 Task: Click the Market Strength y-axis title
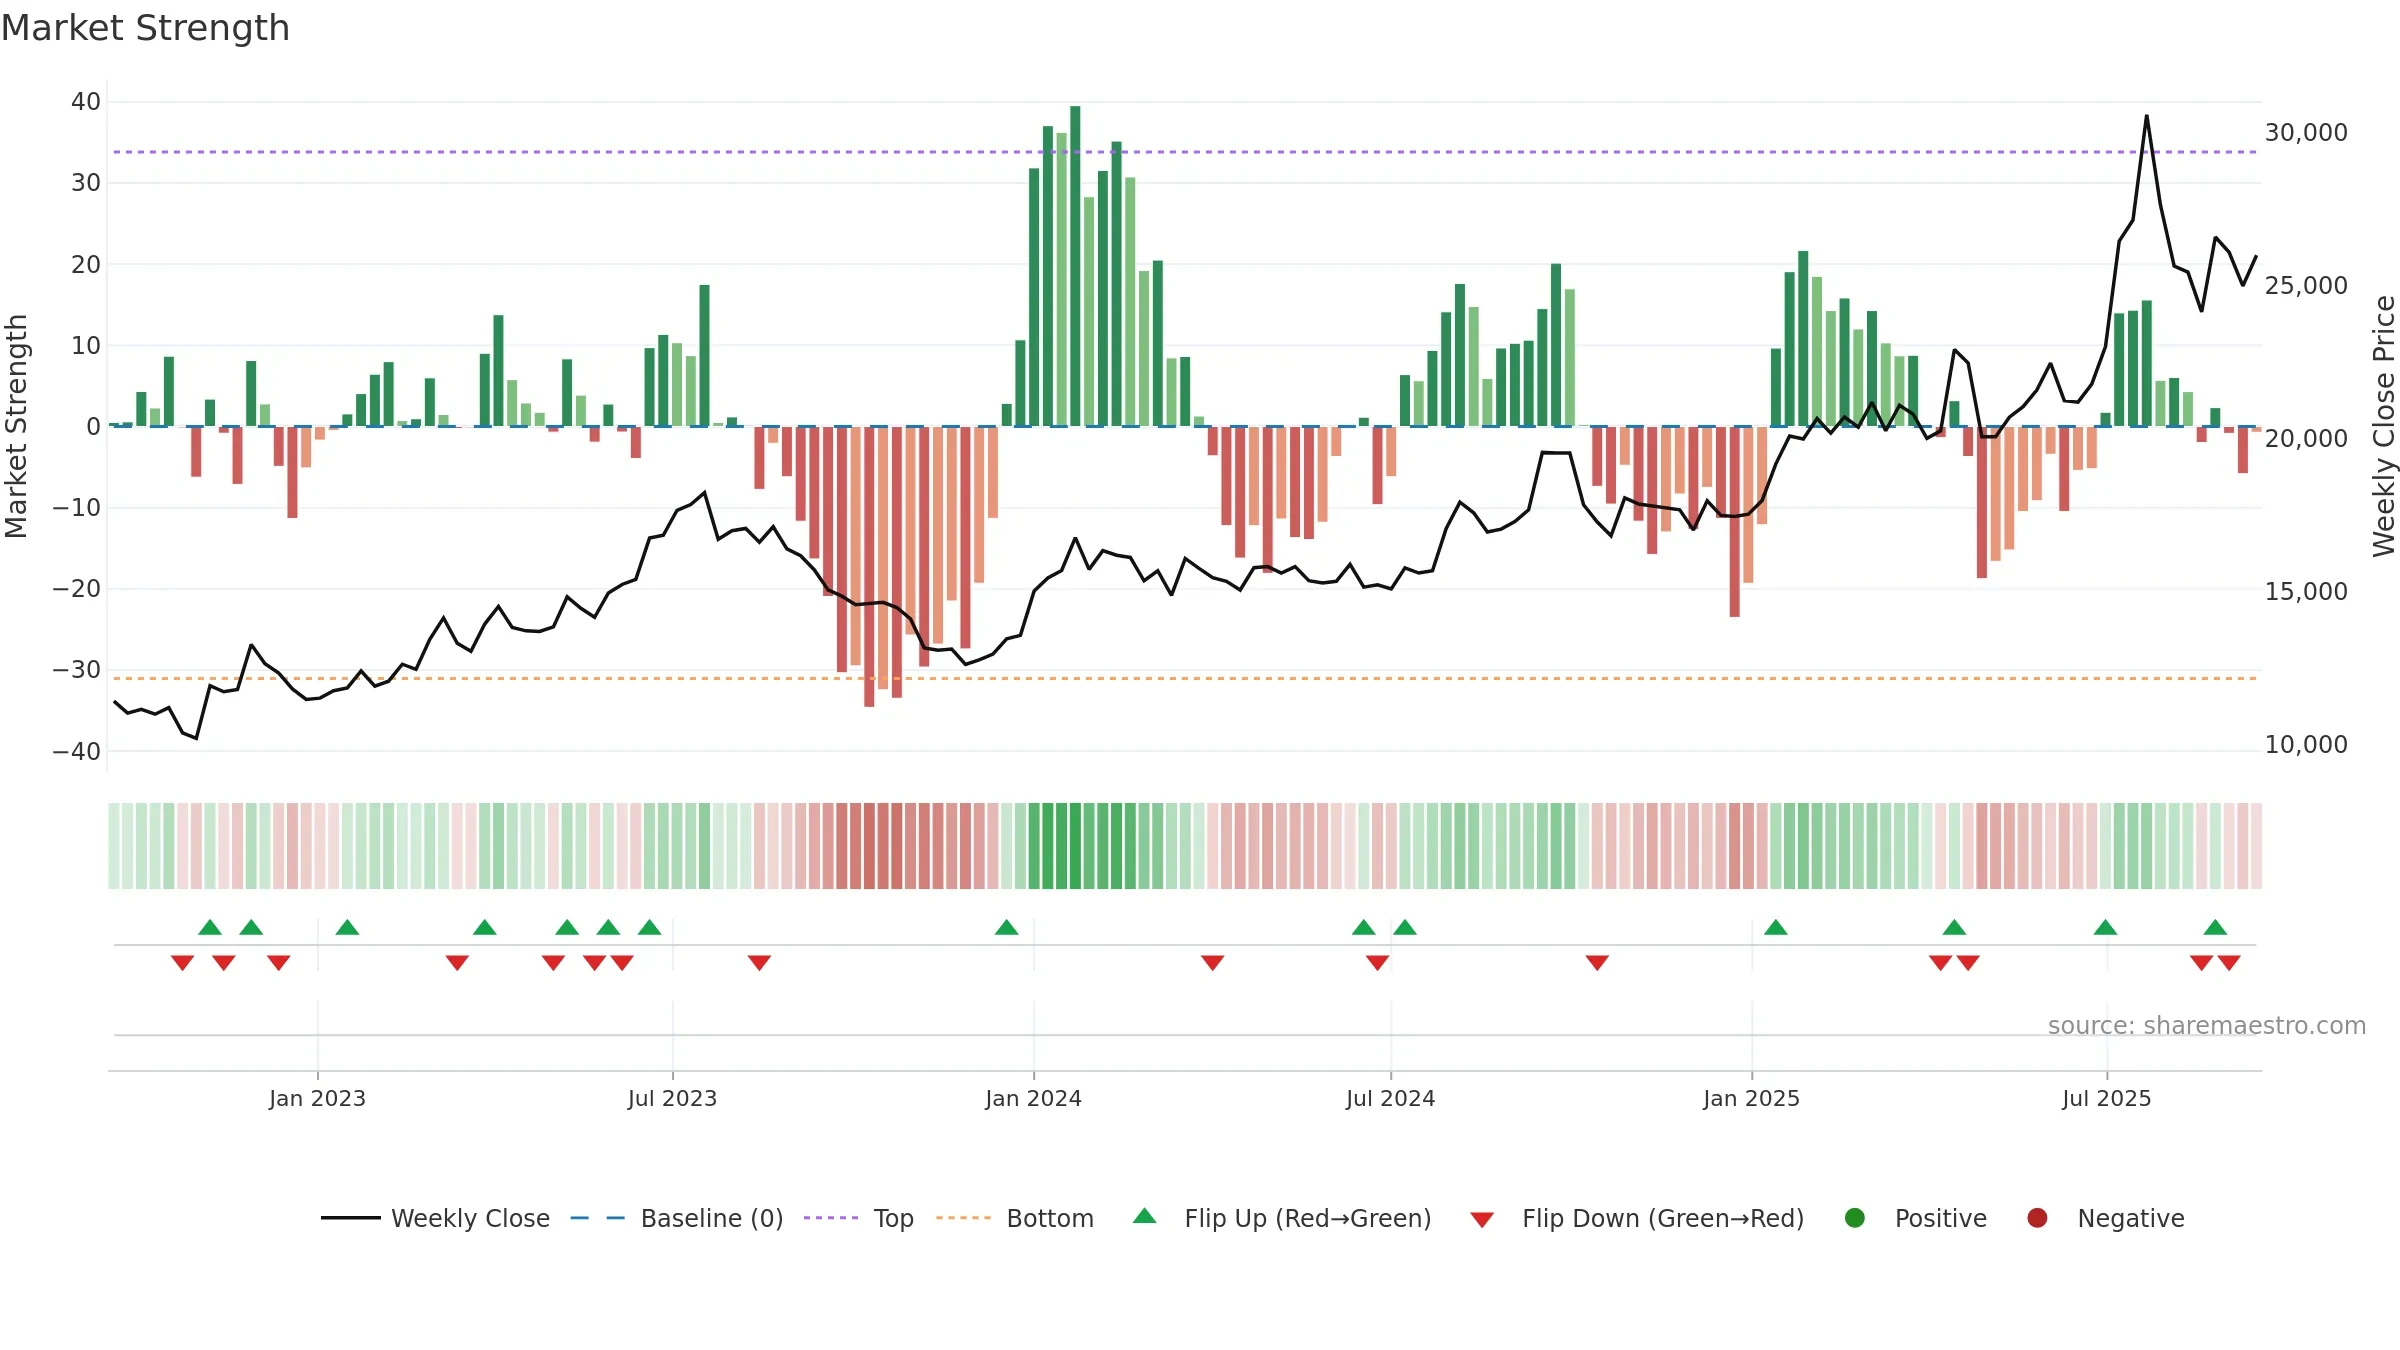16,426
